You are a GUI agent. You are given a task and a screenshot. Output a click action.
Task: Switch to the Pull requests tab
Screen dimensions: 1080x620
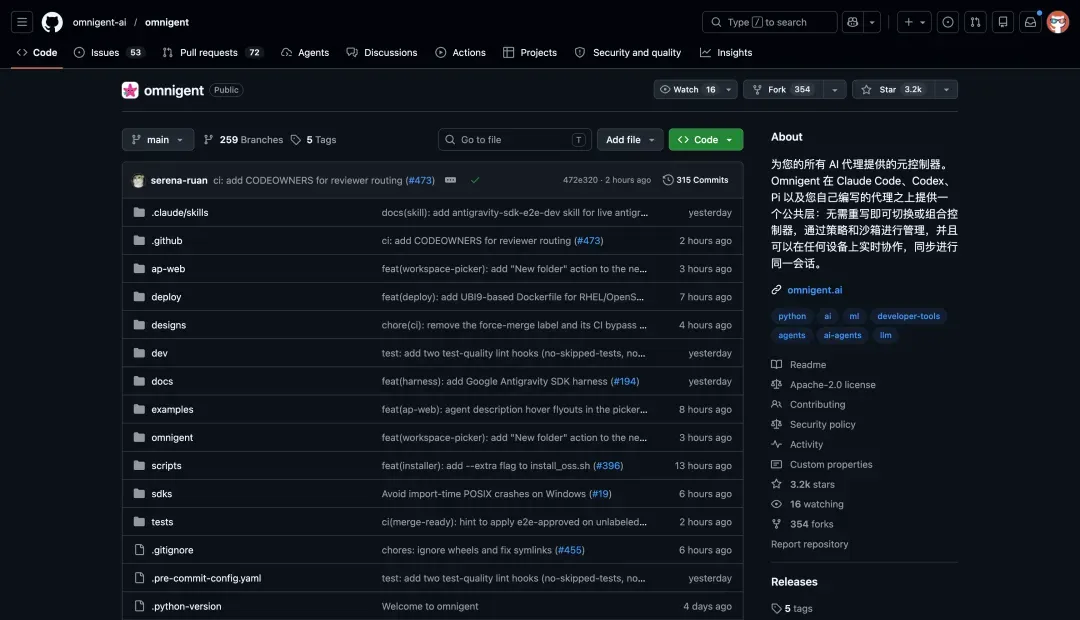[212, 52]
